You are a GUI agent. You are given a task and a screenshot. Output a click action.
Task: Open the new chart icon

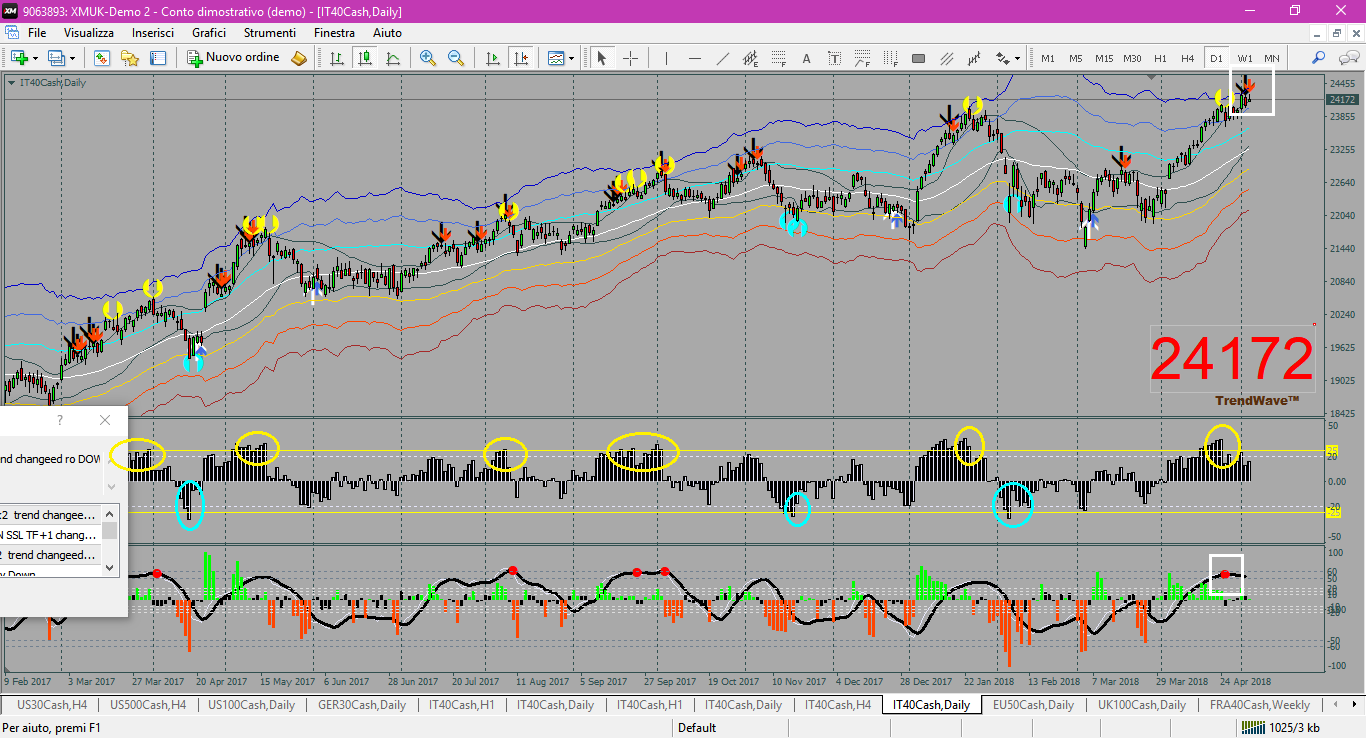pyautogui.click(x=18, y=58)
